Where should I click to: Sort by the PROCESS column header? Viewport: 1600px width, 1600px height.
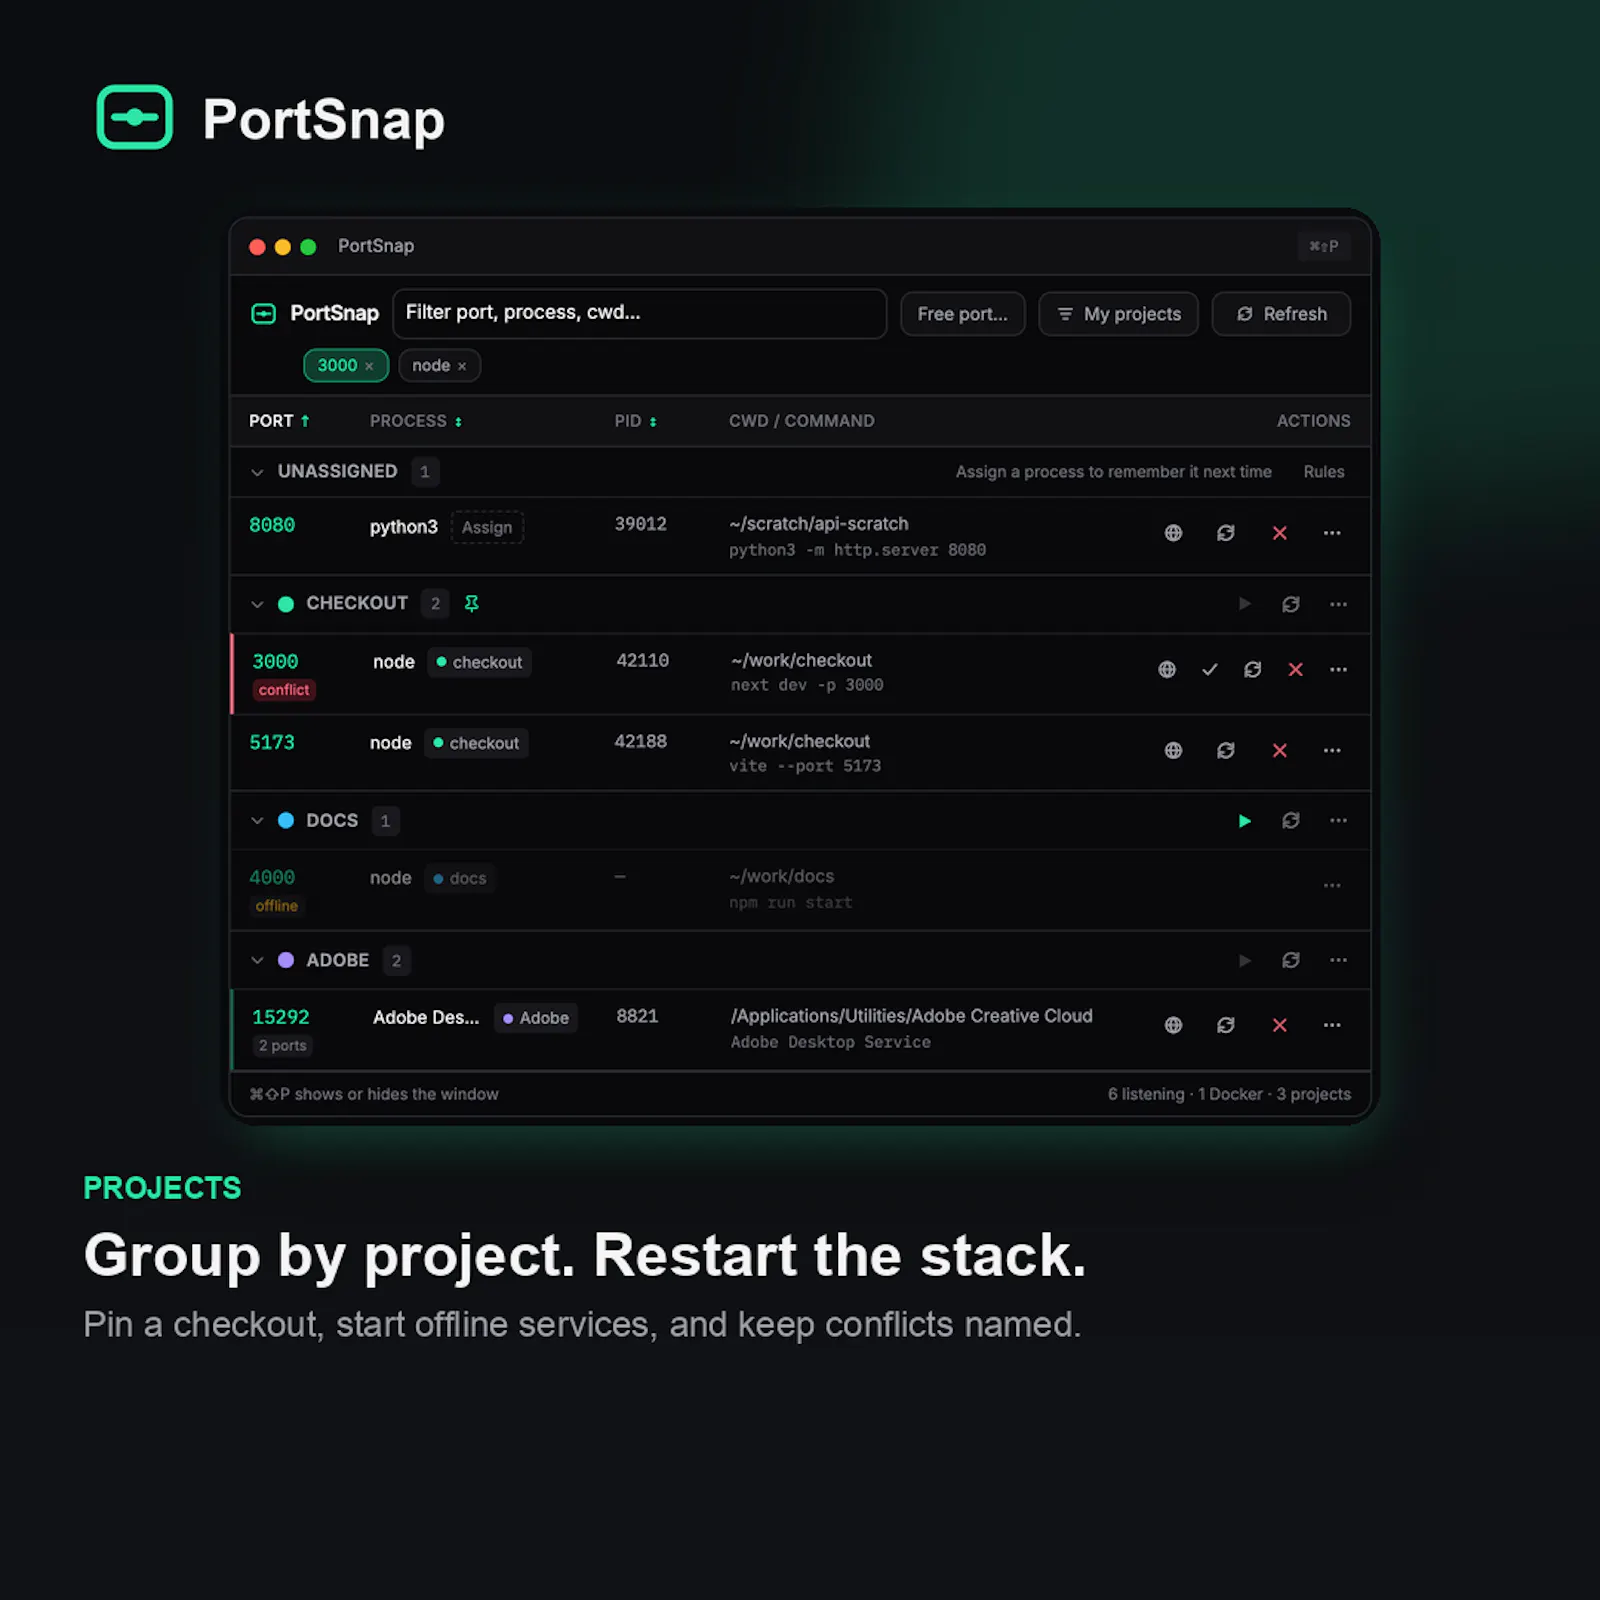416,421
